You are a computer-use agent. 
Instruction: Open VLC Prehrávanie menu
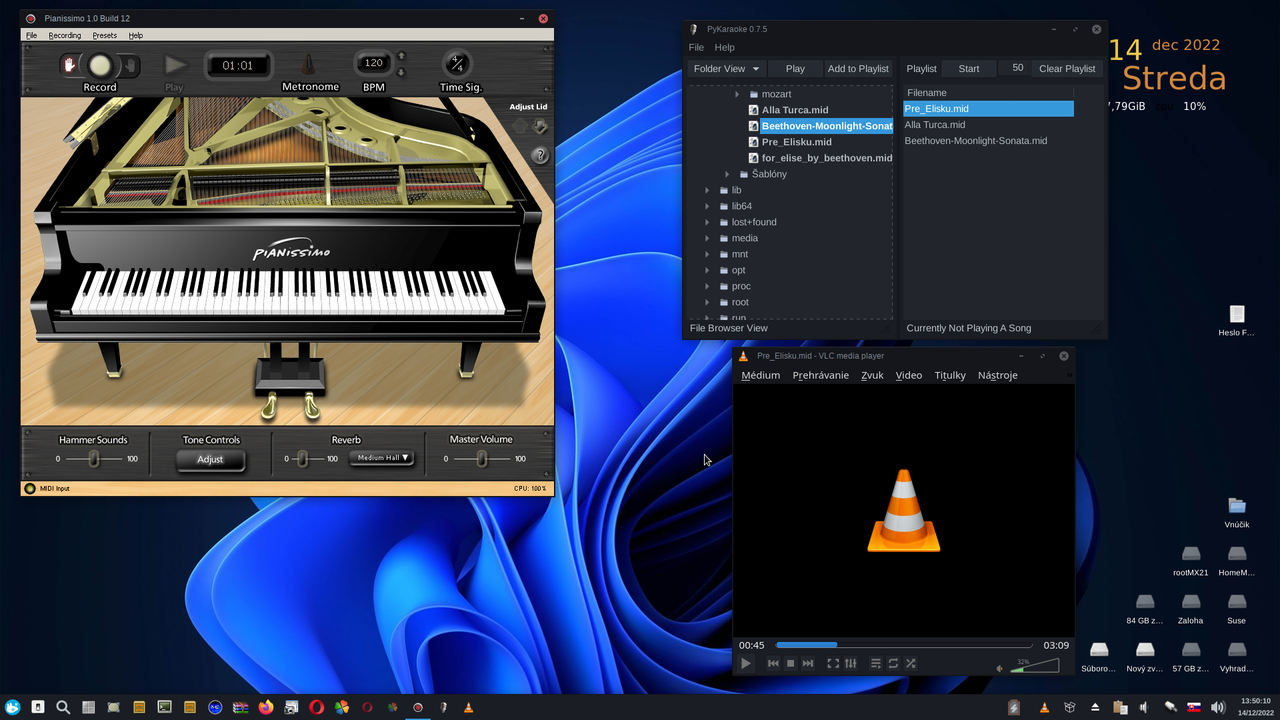[x=820, y=375]
